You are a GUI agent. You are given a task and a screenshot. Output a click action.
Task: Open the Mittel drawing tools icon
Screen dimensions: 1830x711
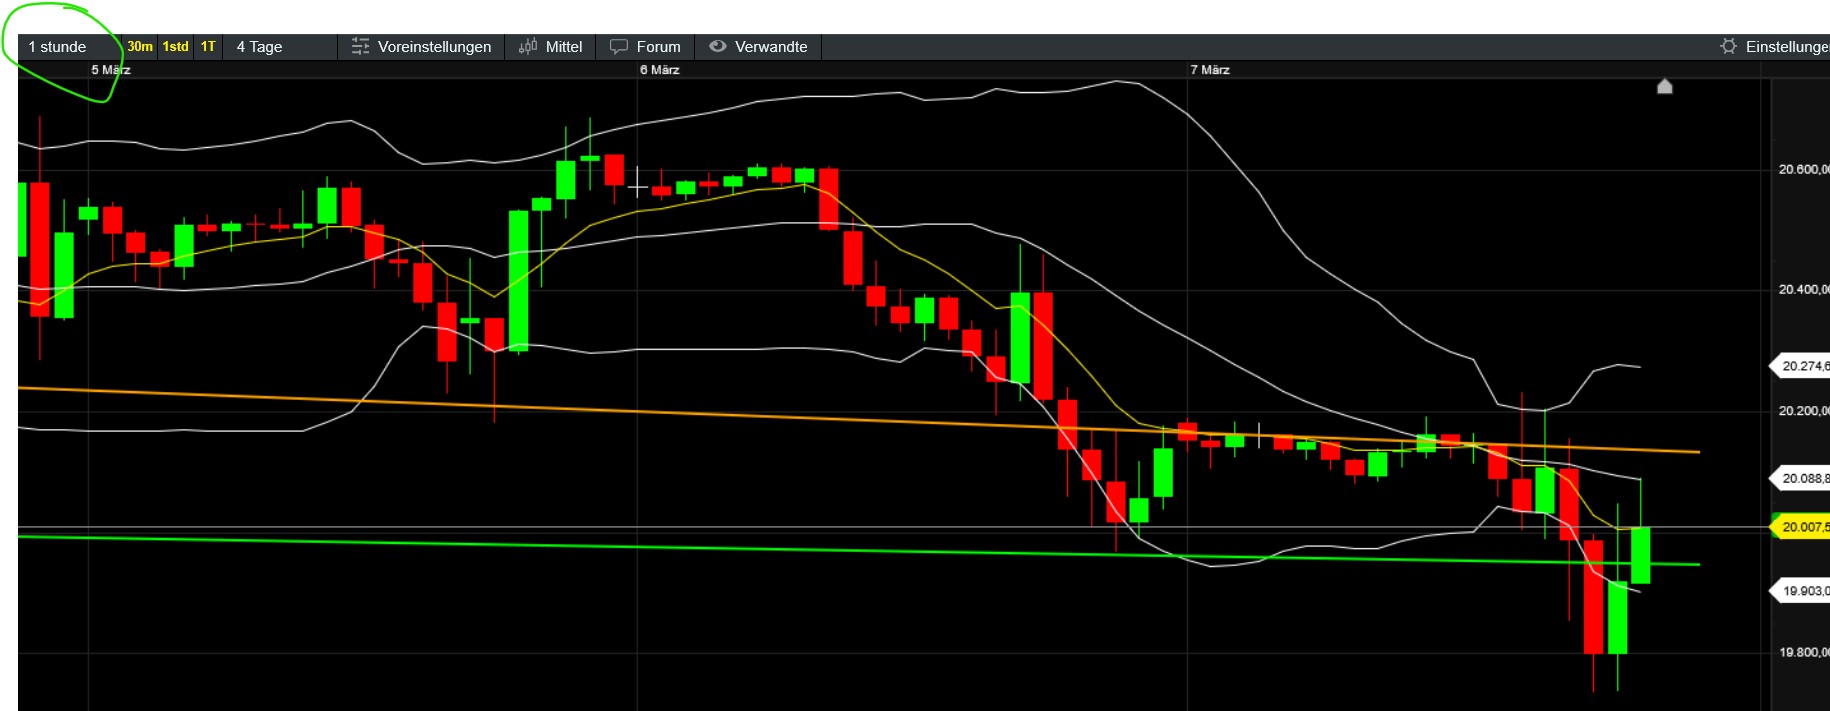(528, 47)
